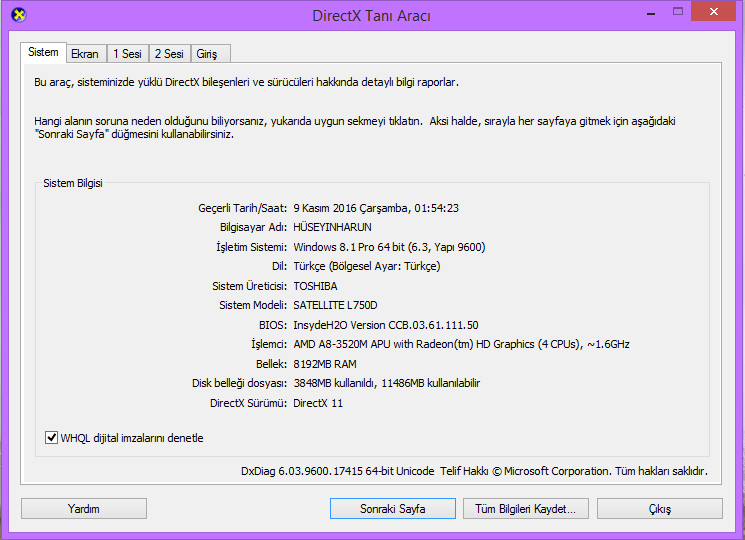745x540 pixels.
Task: Click the DirectX icon in title bar
Action: (19, 15)
